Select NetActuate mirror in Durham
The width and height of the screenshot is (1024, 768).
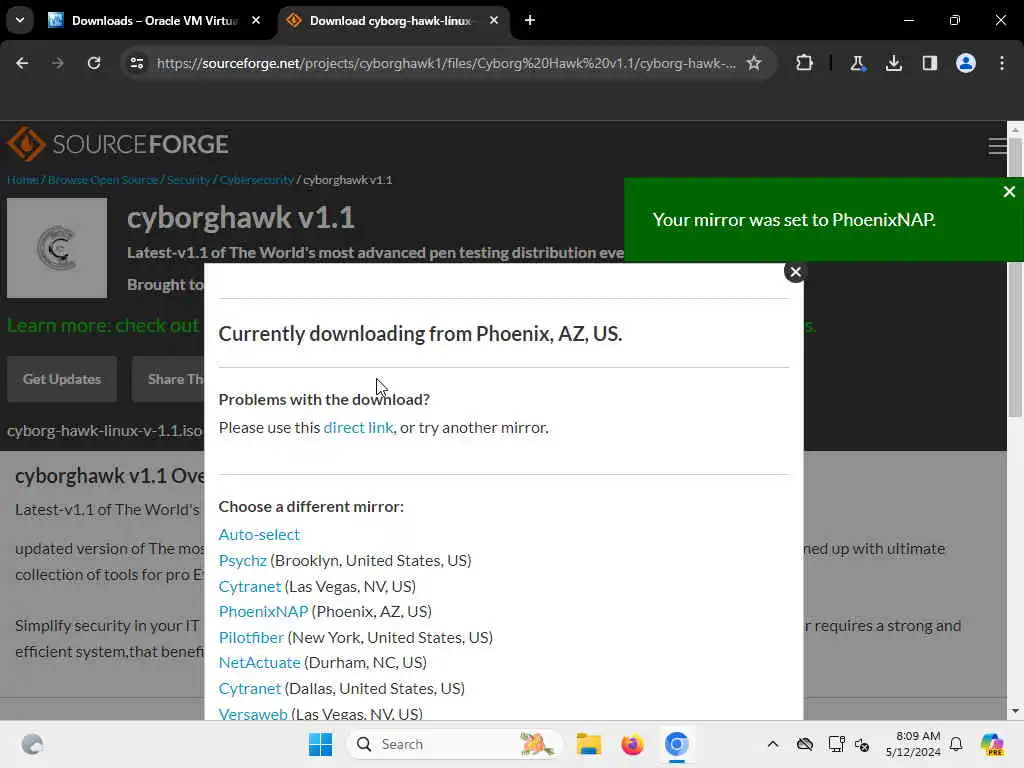259,662
